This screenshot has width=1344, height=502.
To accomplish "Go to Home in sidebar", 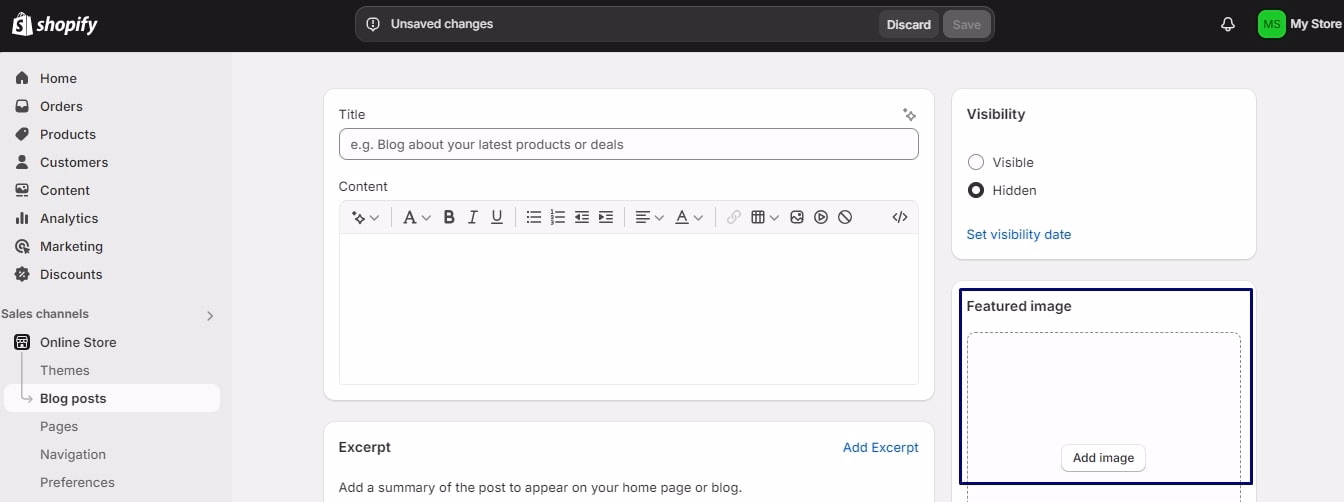I will 58,78.
